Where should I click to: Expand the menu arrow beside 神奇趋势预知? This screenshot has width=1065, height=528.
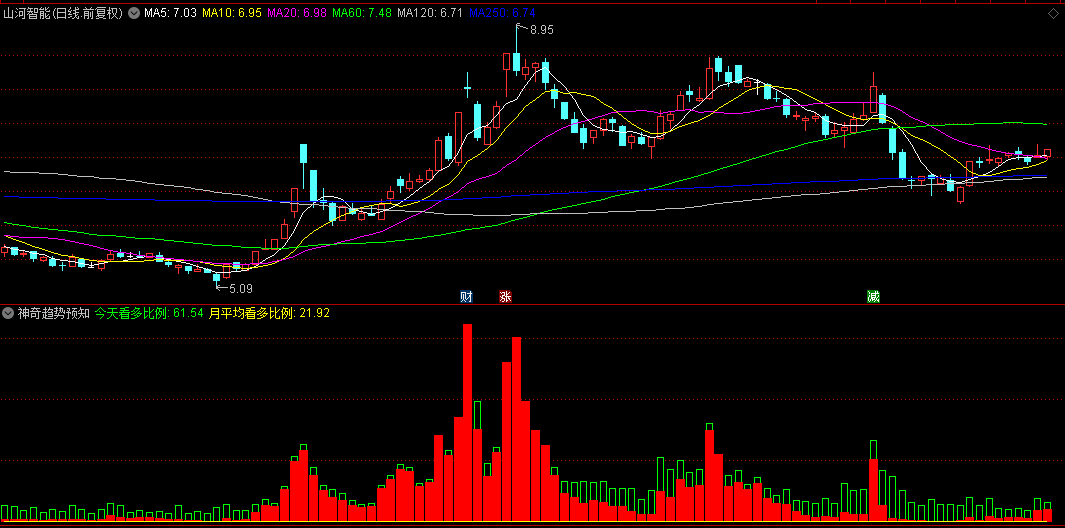[8, 313]
